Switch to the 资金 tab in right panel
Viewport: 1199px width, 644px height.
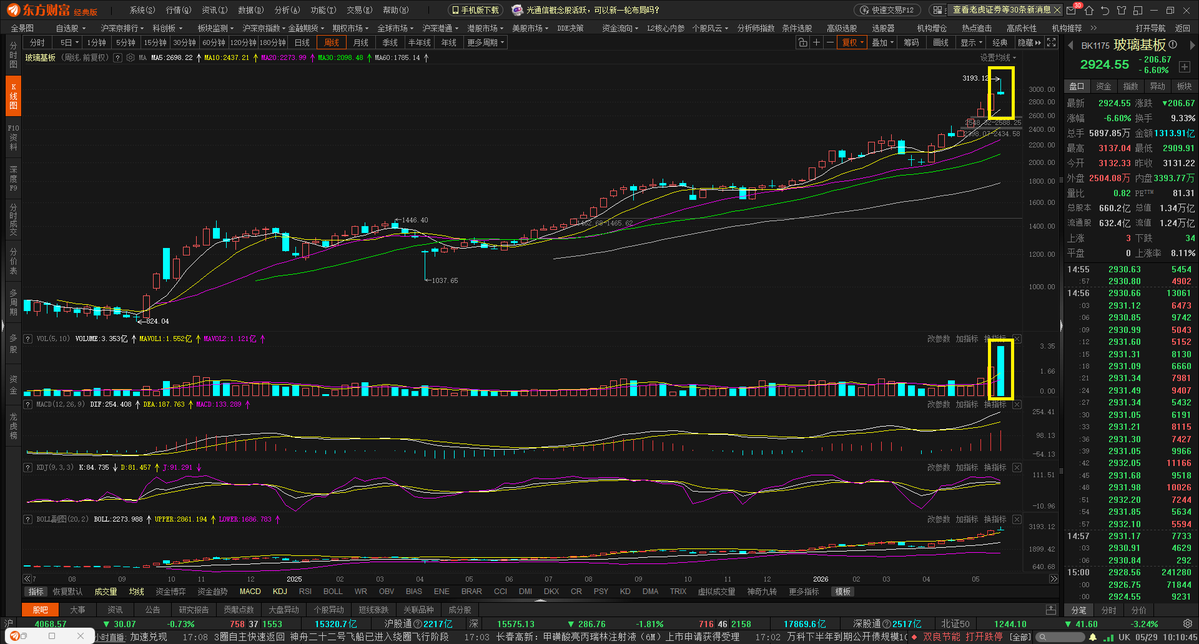click(x=1103, y=86)
